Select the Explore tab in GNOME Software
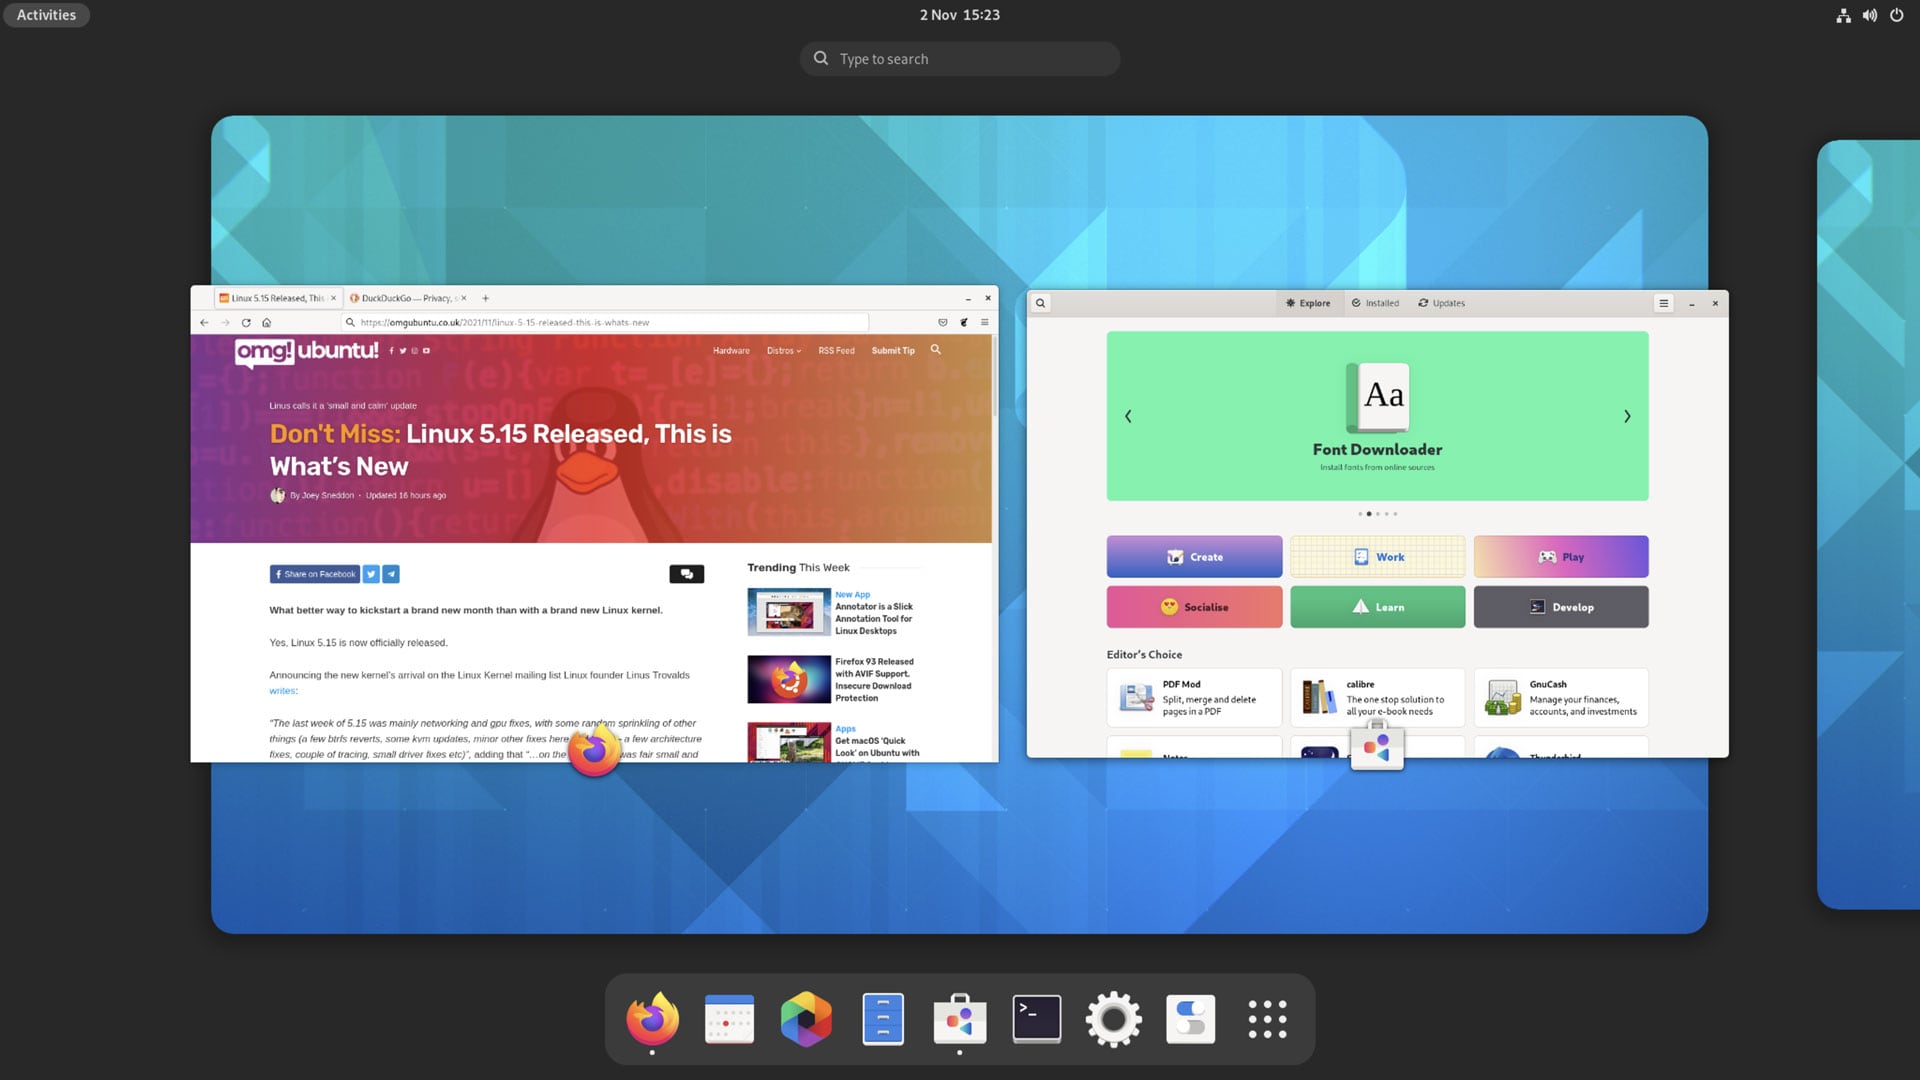 click(x=1307, y=302)
